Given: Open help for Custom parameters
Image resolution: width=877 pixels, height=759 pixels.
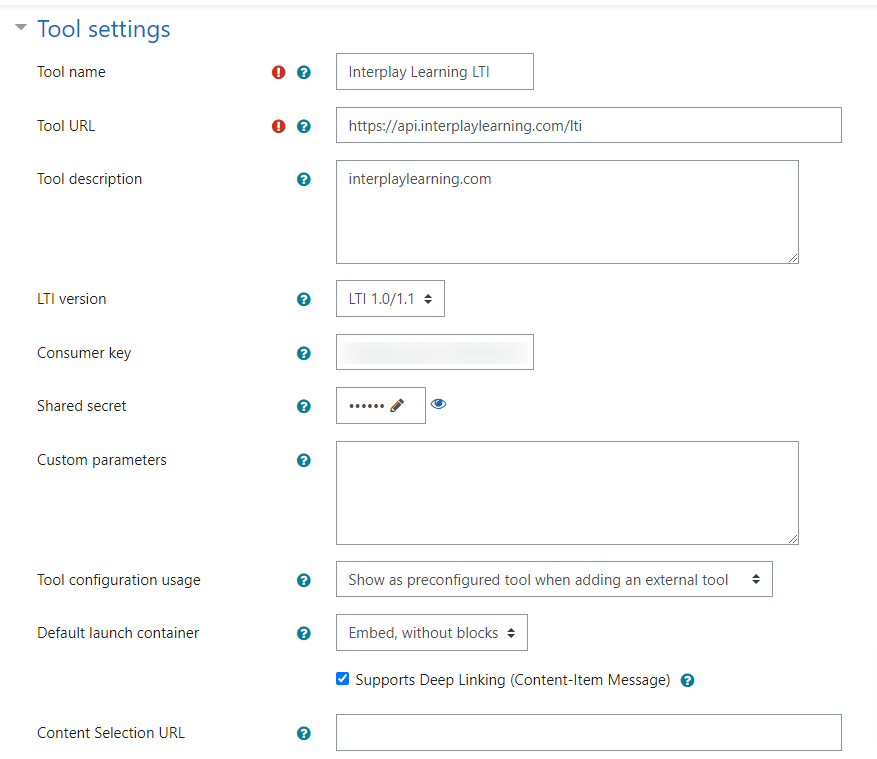Looking at the screenshot, I should (304, 460).
